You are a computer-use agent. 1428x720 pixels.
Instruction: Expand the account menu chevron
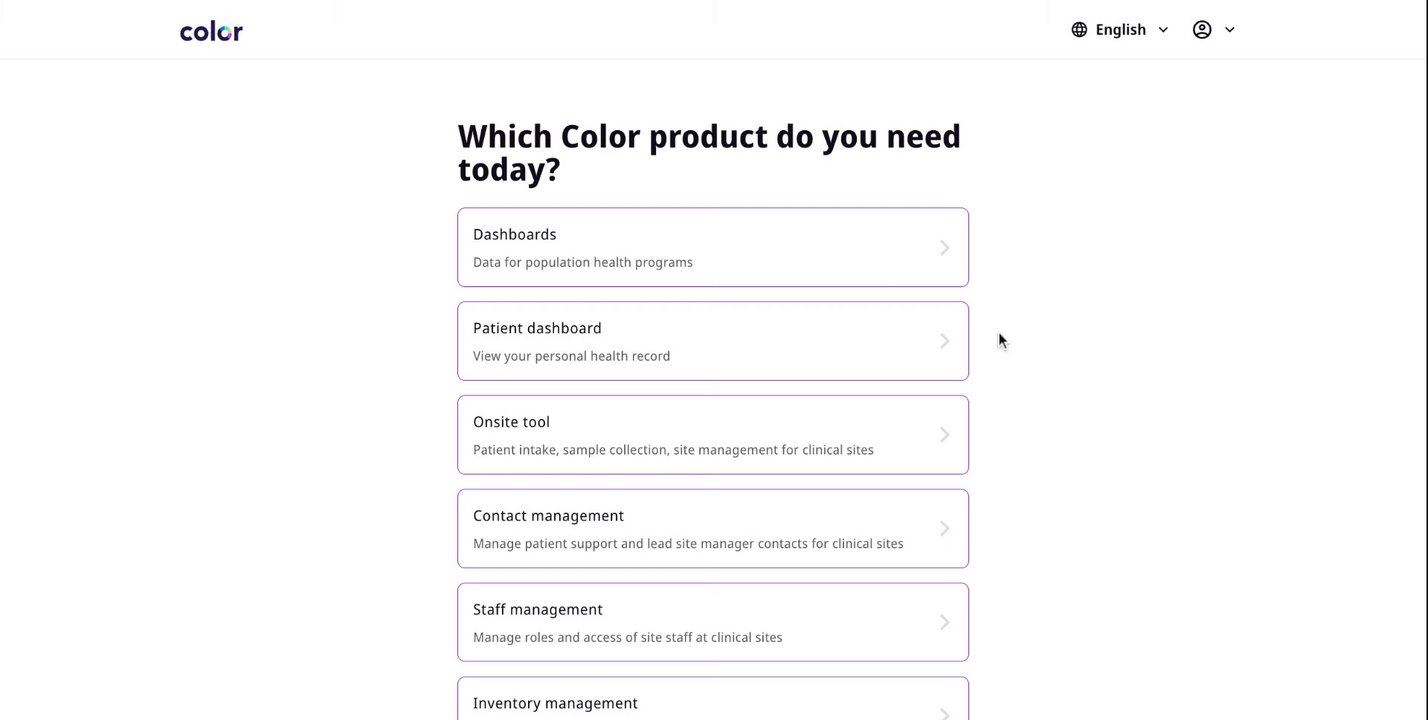[1230, 30]
